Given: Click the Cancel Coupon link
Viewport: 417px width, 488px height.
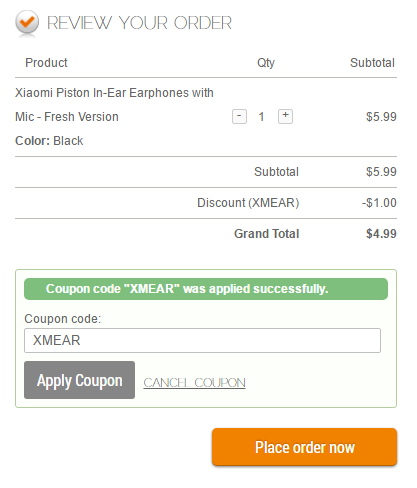Looking at the screenshot, I should coord(194,383).
